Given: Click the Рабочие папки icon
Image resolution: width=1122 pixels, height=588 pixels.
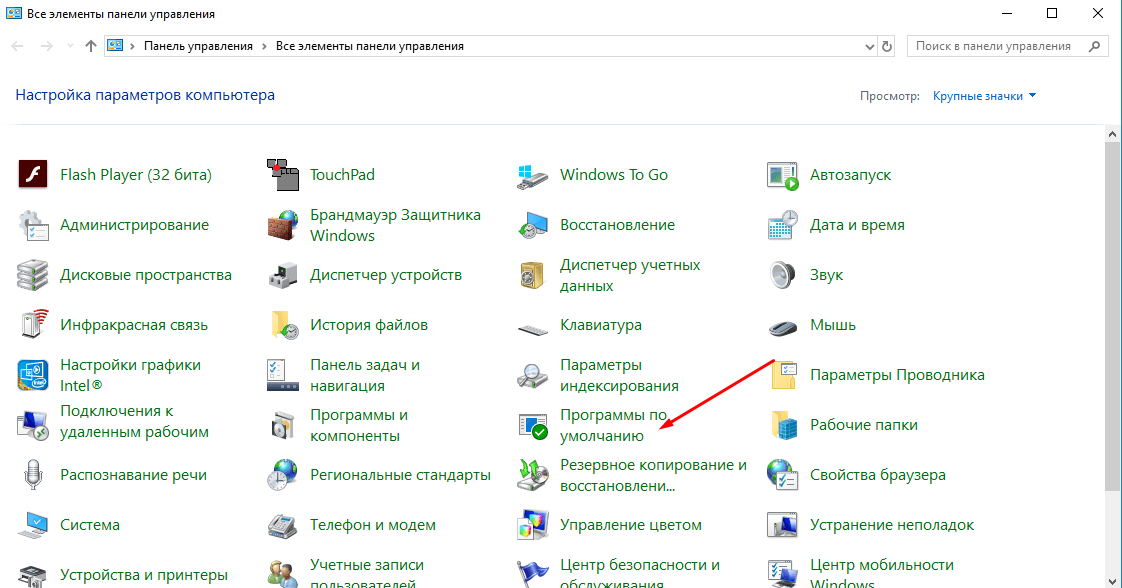Looking at the screenshot, I should click(x=784, y=426).
